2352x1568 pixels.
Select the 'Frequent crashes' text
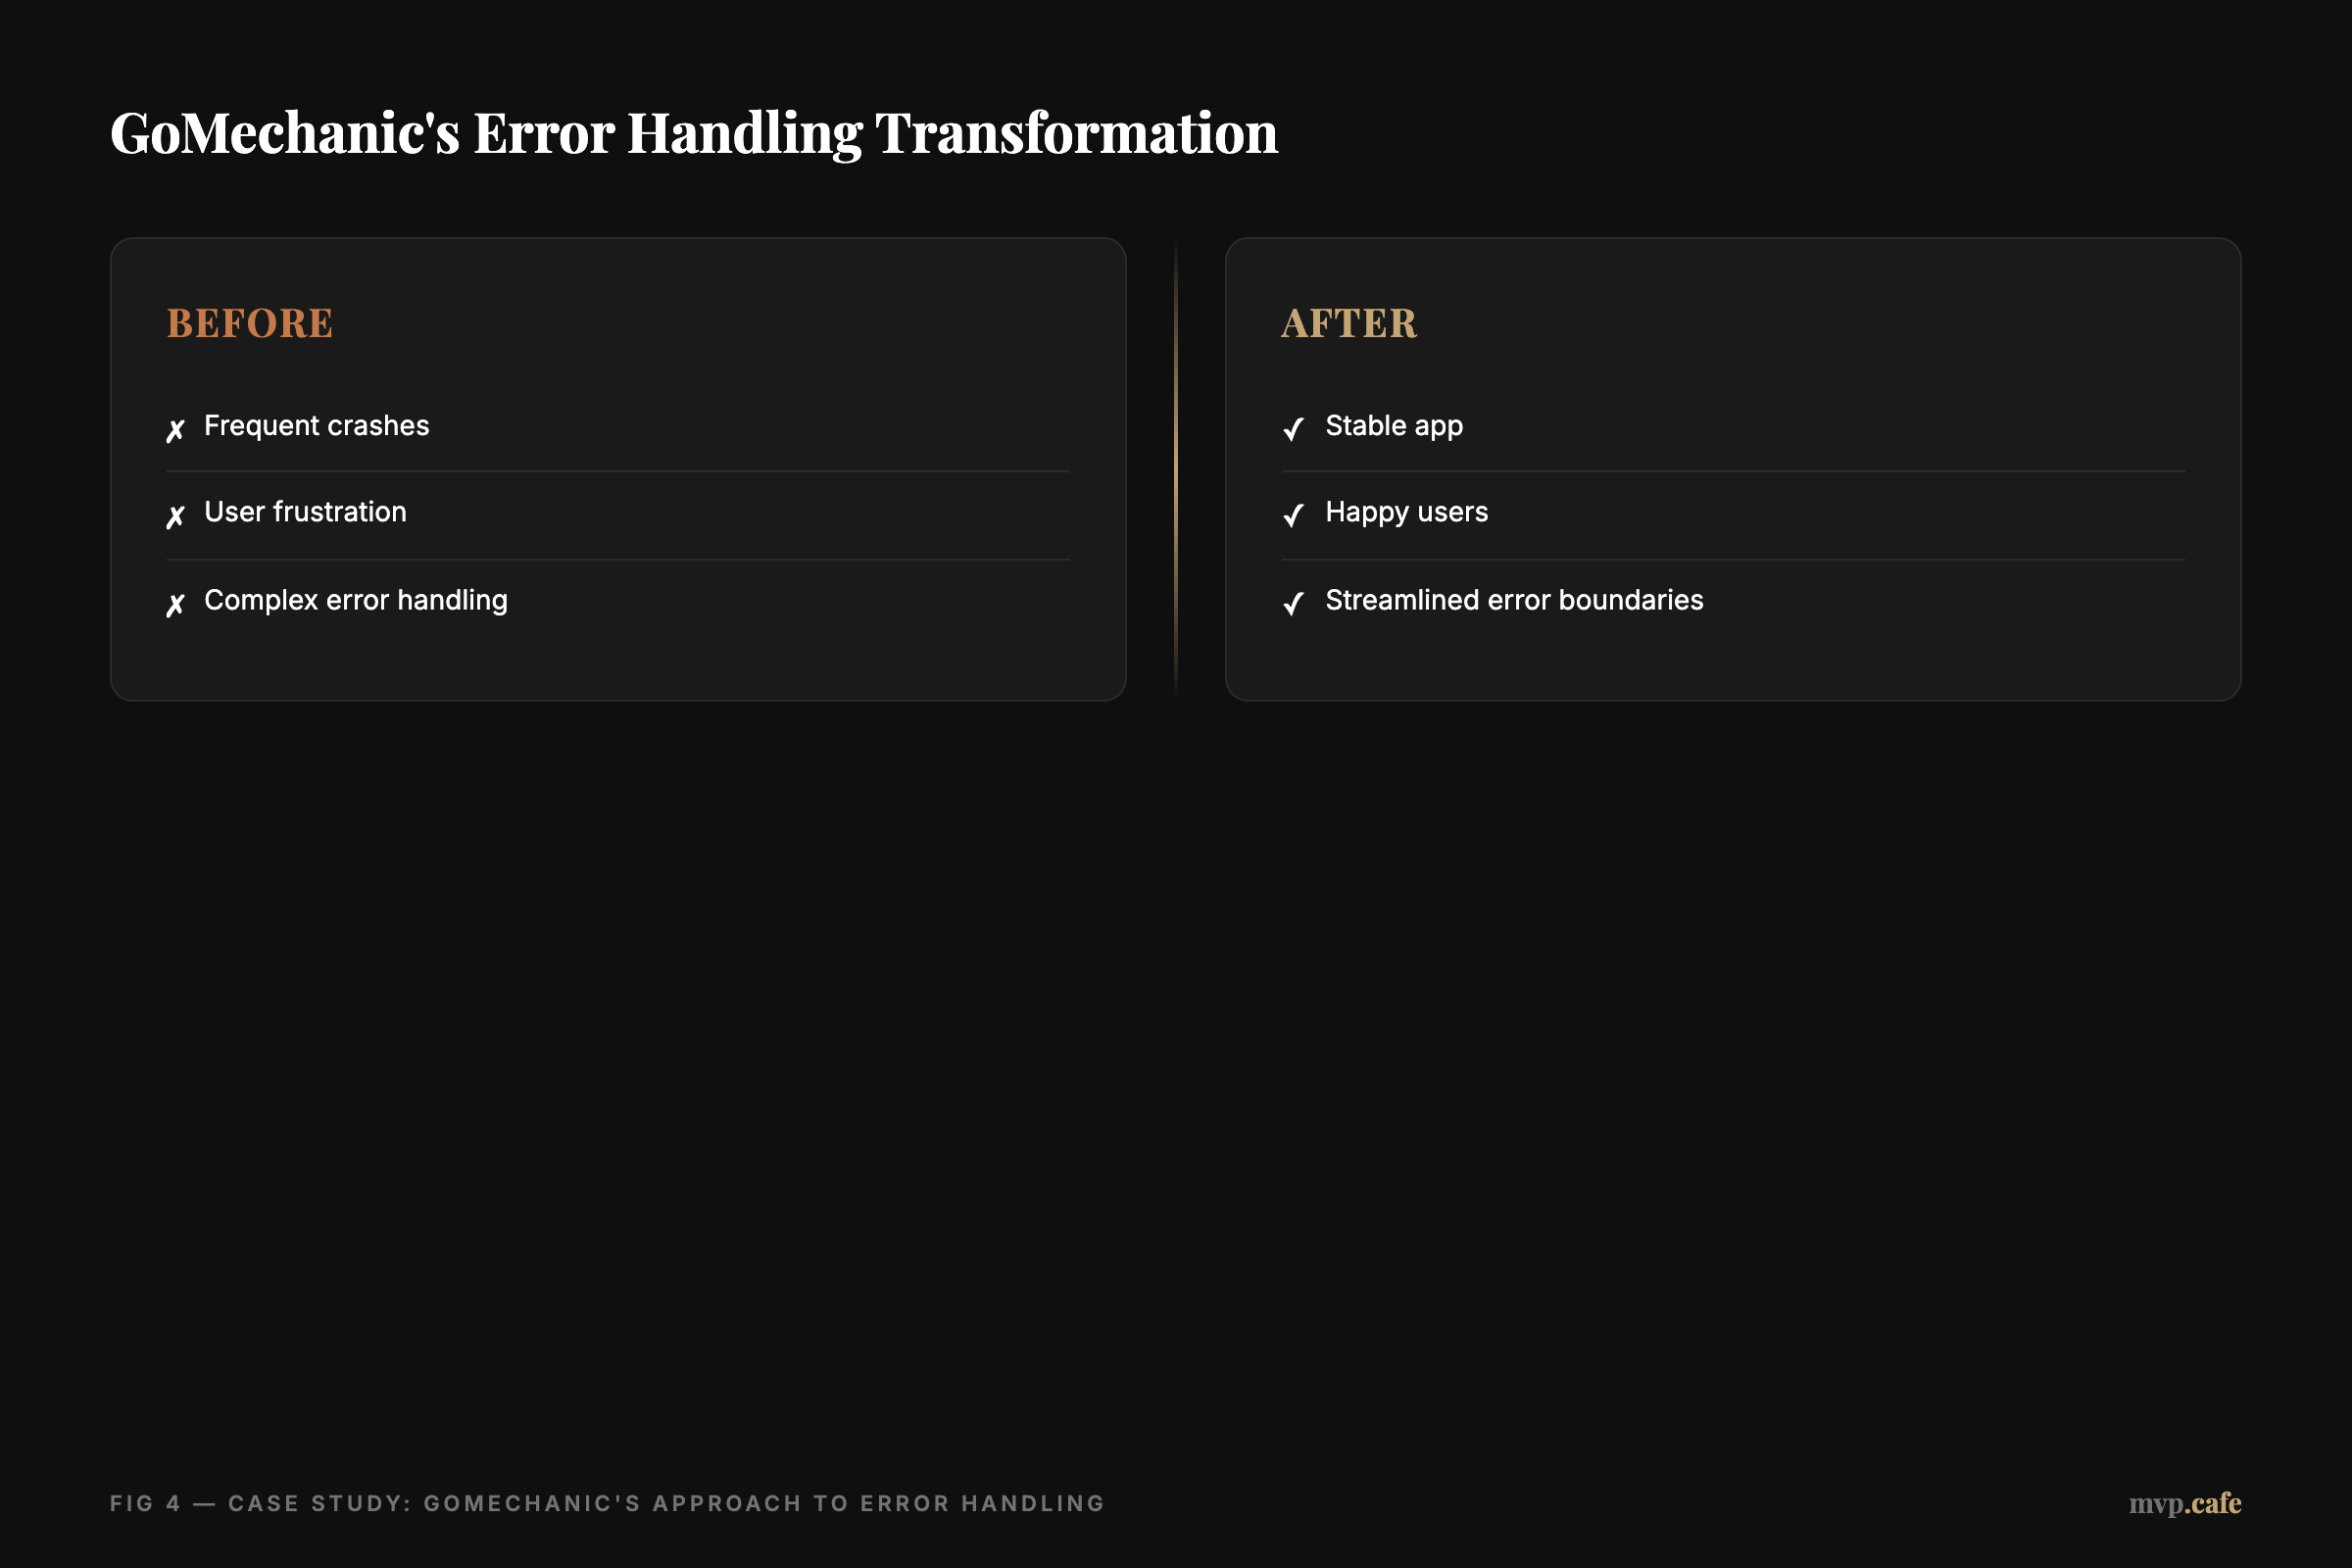317,426
